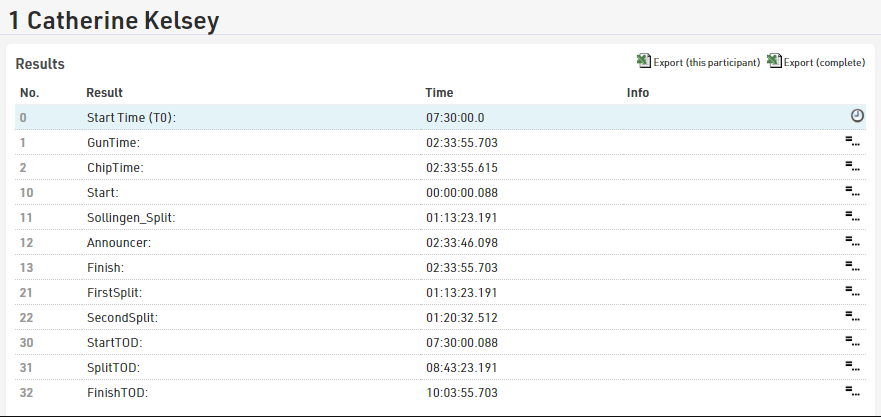This screenshot has height=417, width=881.
Task: Open details icon for Finish row
Action: [x=852, y=267]
